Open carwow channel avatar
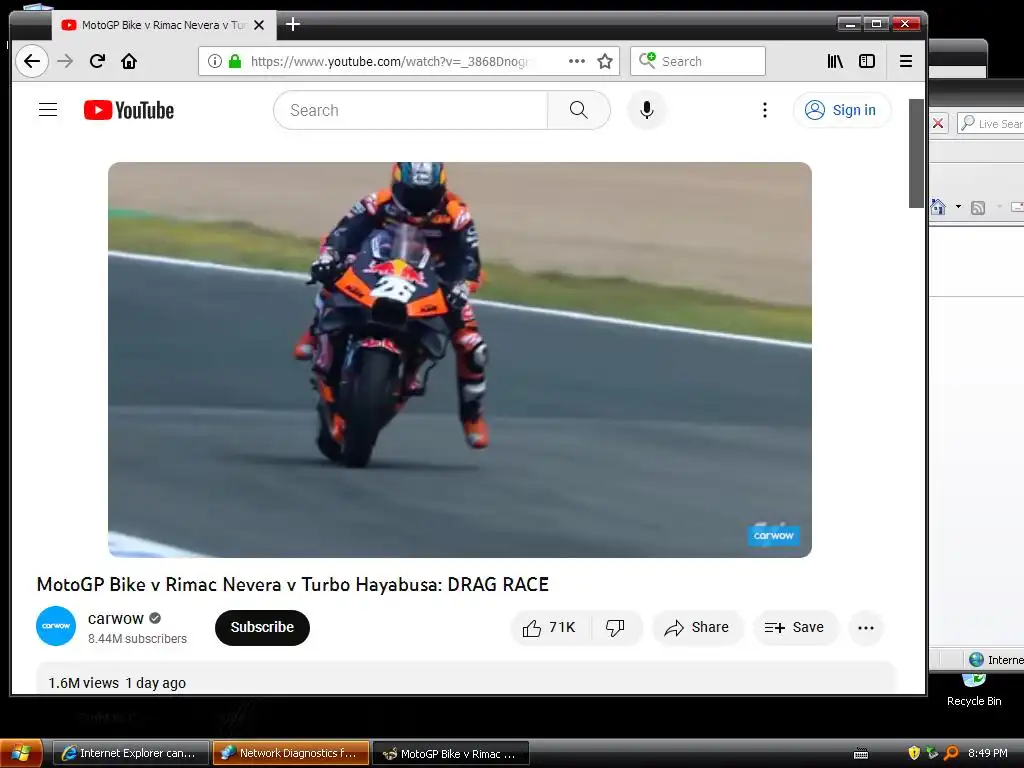Viewport: 1024px width, 768px height. pos(56,626)
